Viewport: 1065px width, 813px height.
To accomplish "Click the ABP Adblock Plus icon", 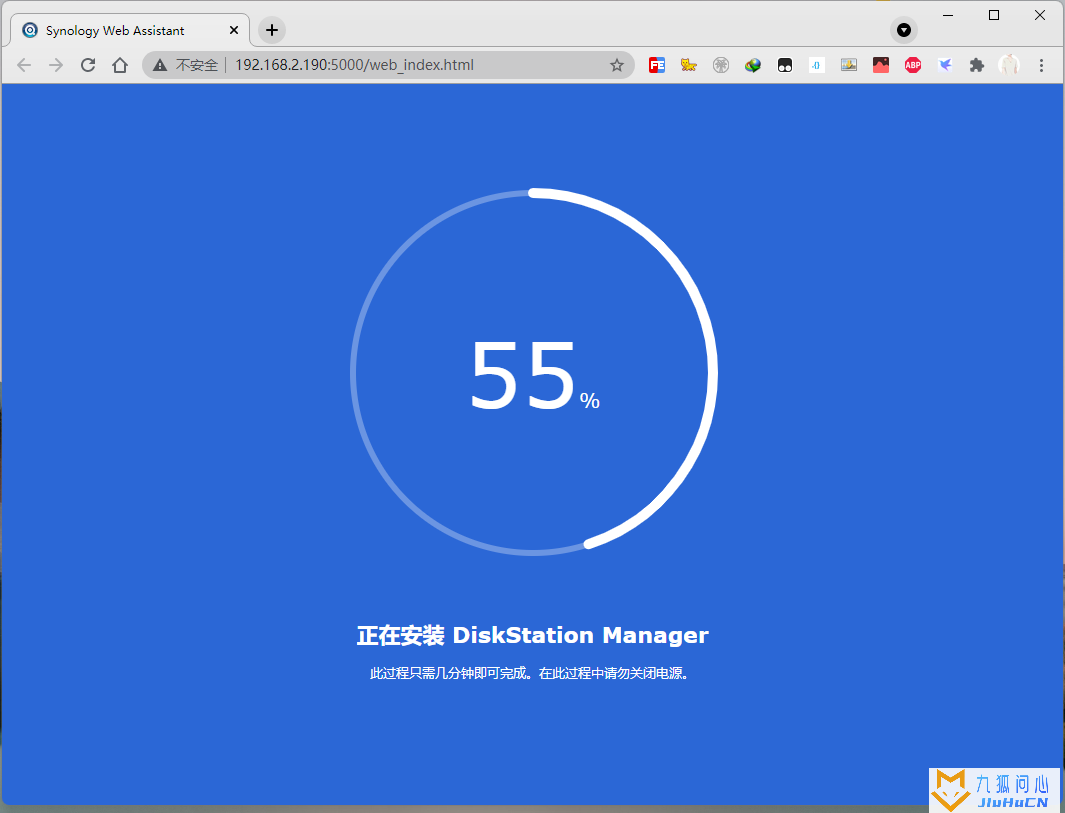I will 913,65.
